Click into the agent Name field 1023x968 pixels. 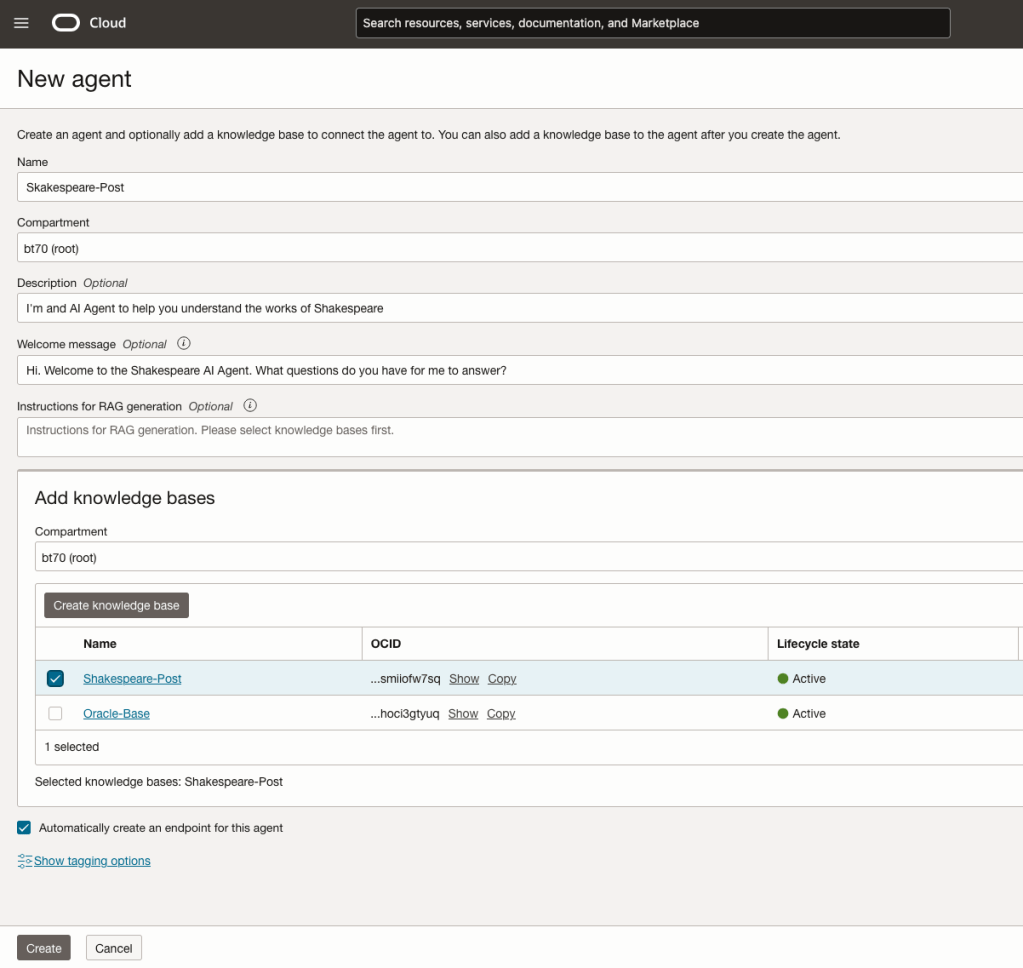pos(518,187)
